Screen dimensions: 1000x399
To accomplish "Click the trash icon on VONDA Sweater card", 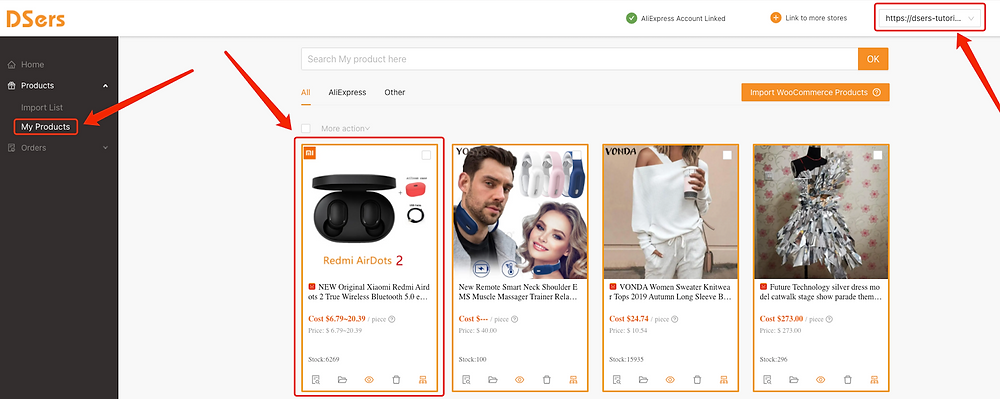I will (x=697, y=379).
